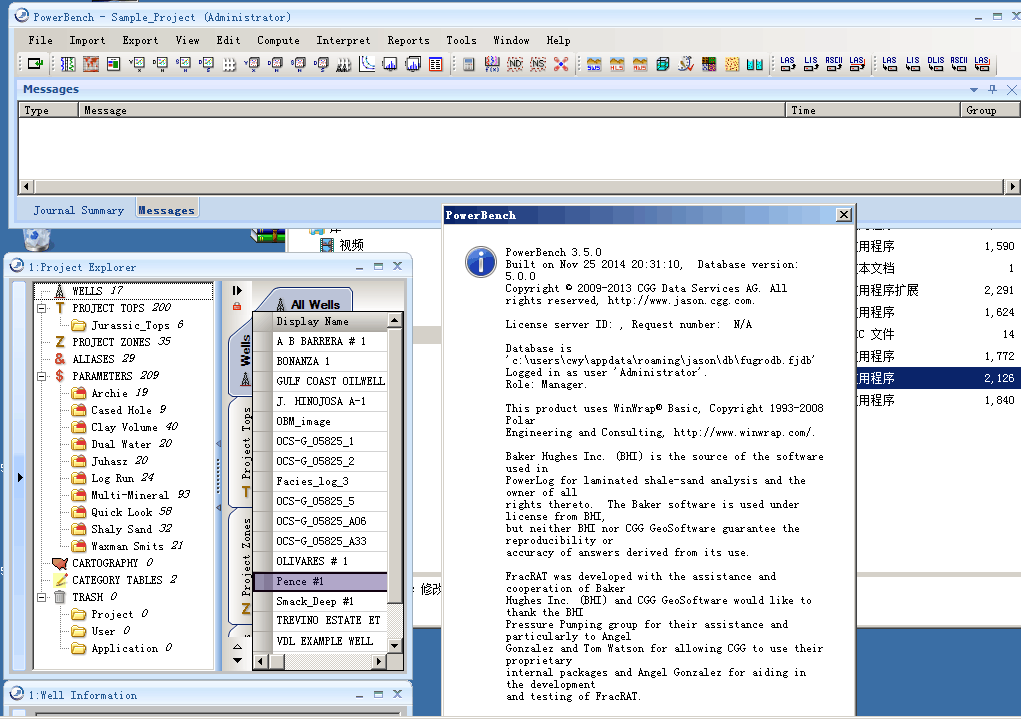Screen dimensions: 1021x719
Task: Toggle the Messages panel auto-hide pin
Action: 992,89
